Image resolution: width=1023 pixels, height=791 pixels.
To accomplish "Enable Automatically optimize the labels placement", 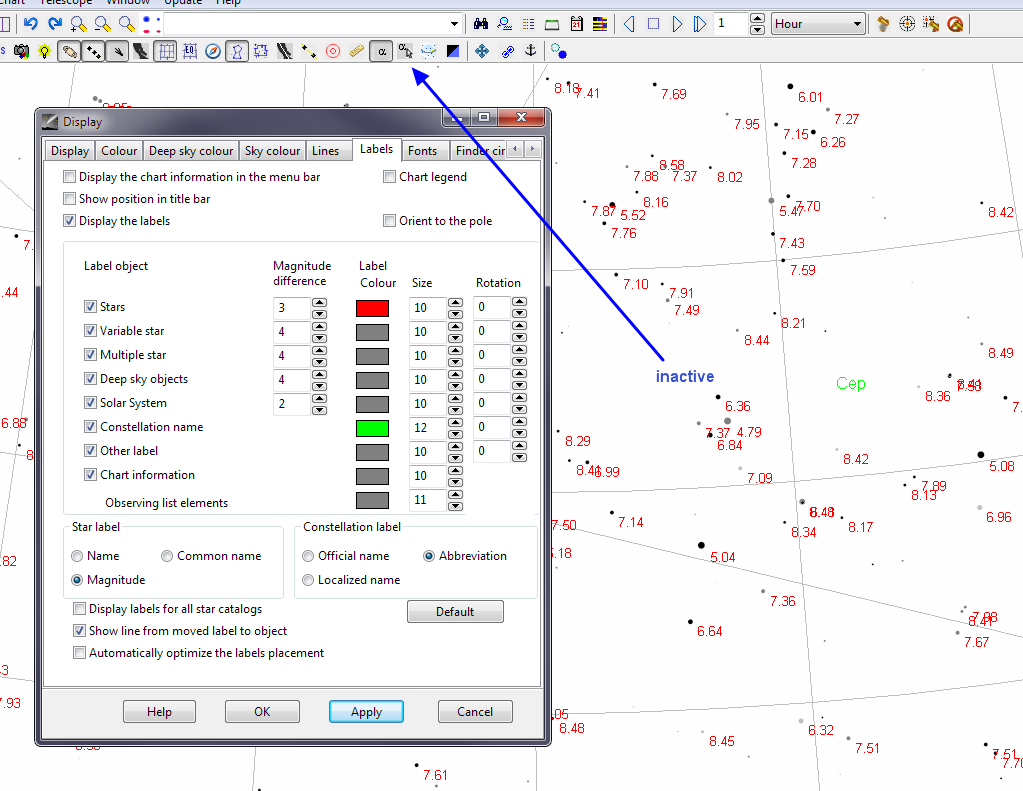I will point(79,653).
